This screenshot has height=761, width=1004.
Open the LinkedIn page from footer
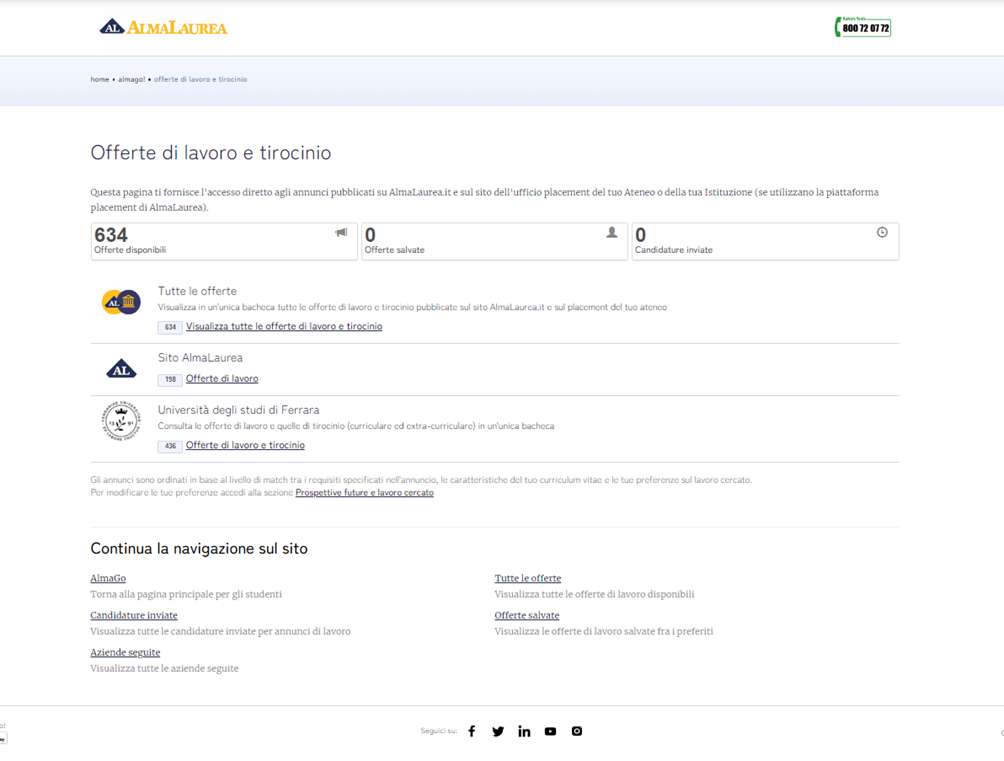(524, 731)
